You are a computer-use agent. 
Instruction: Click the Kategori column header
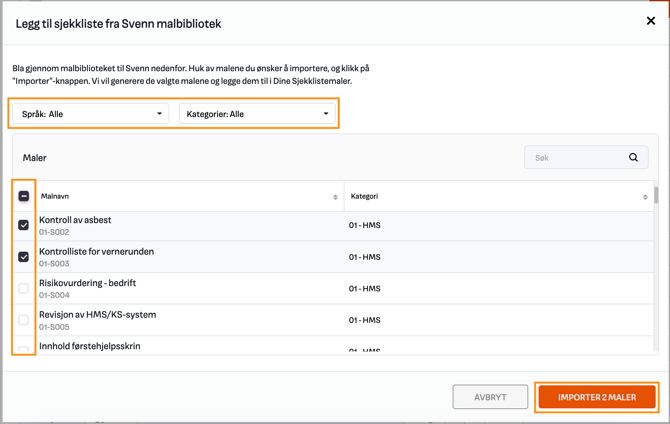364,196
